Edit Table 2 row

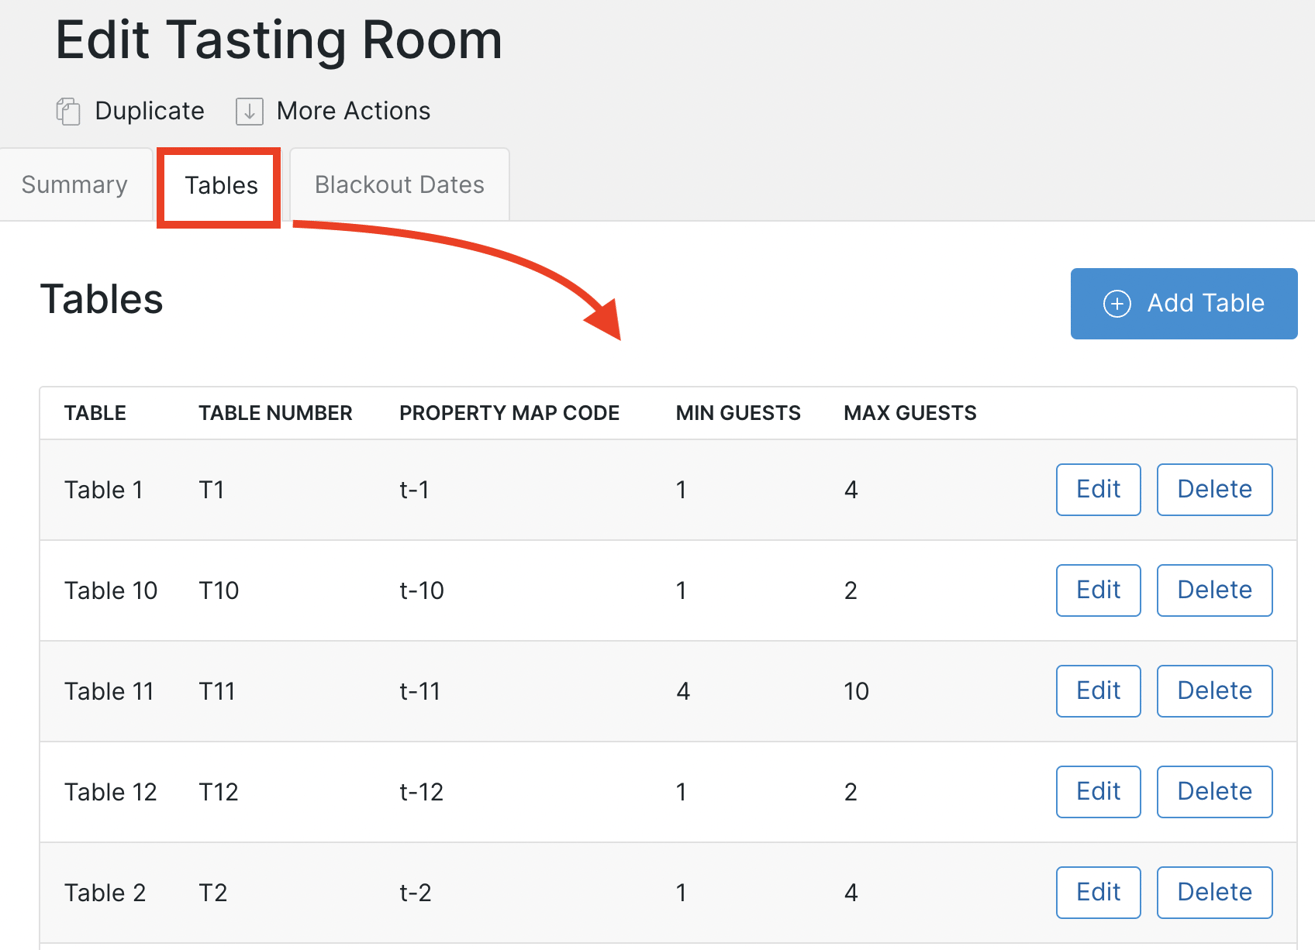click(x=1098, y=892)
